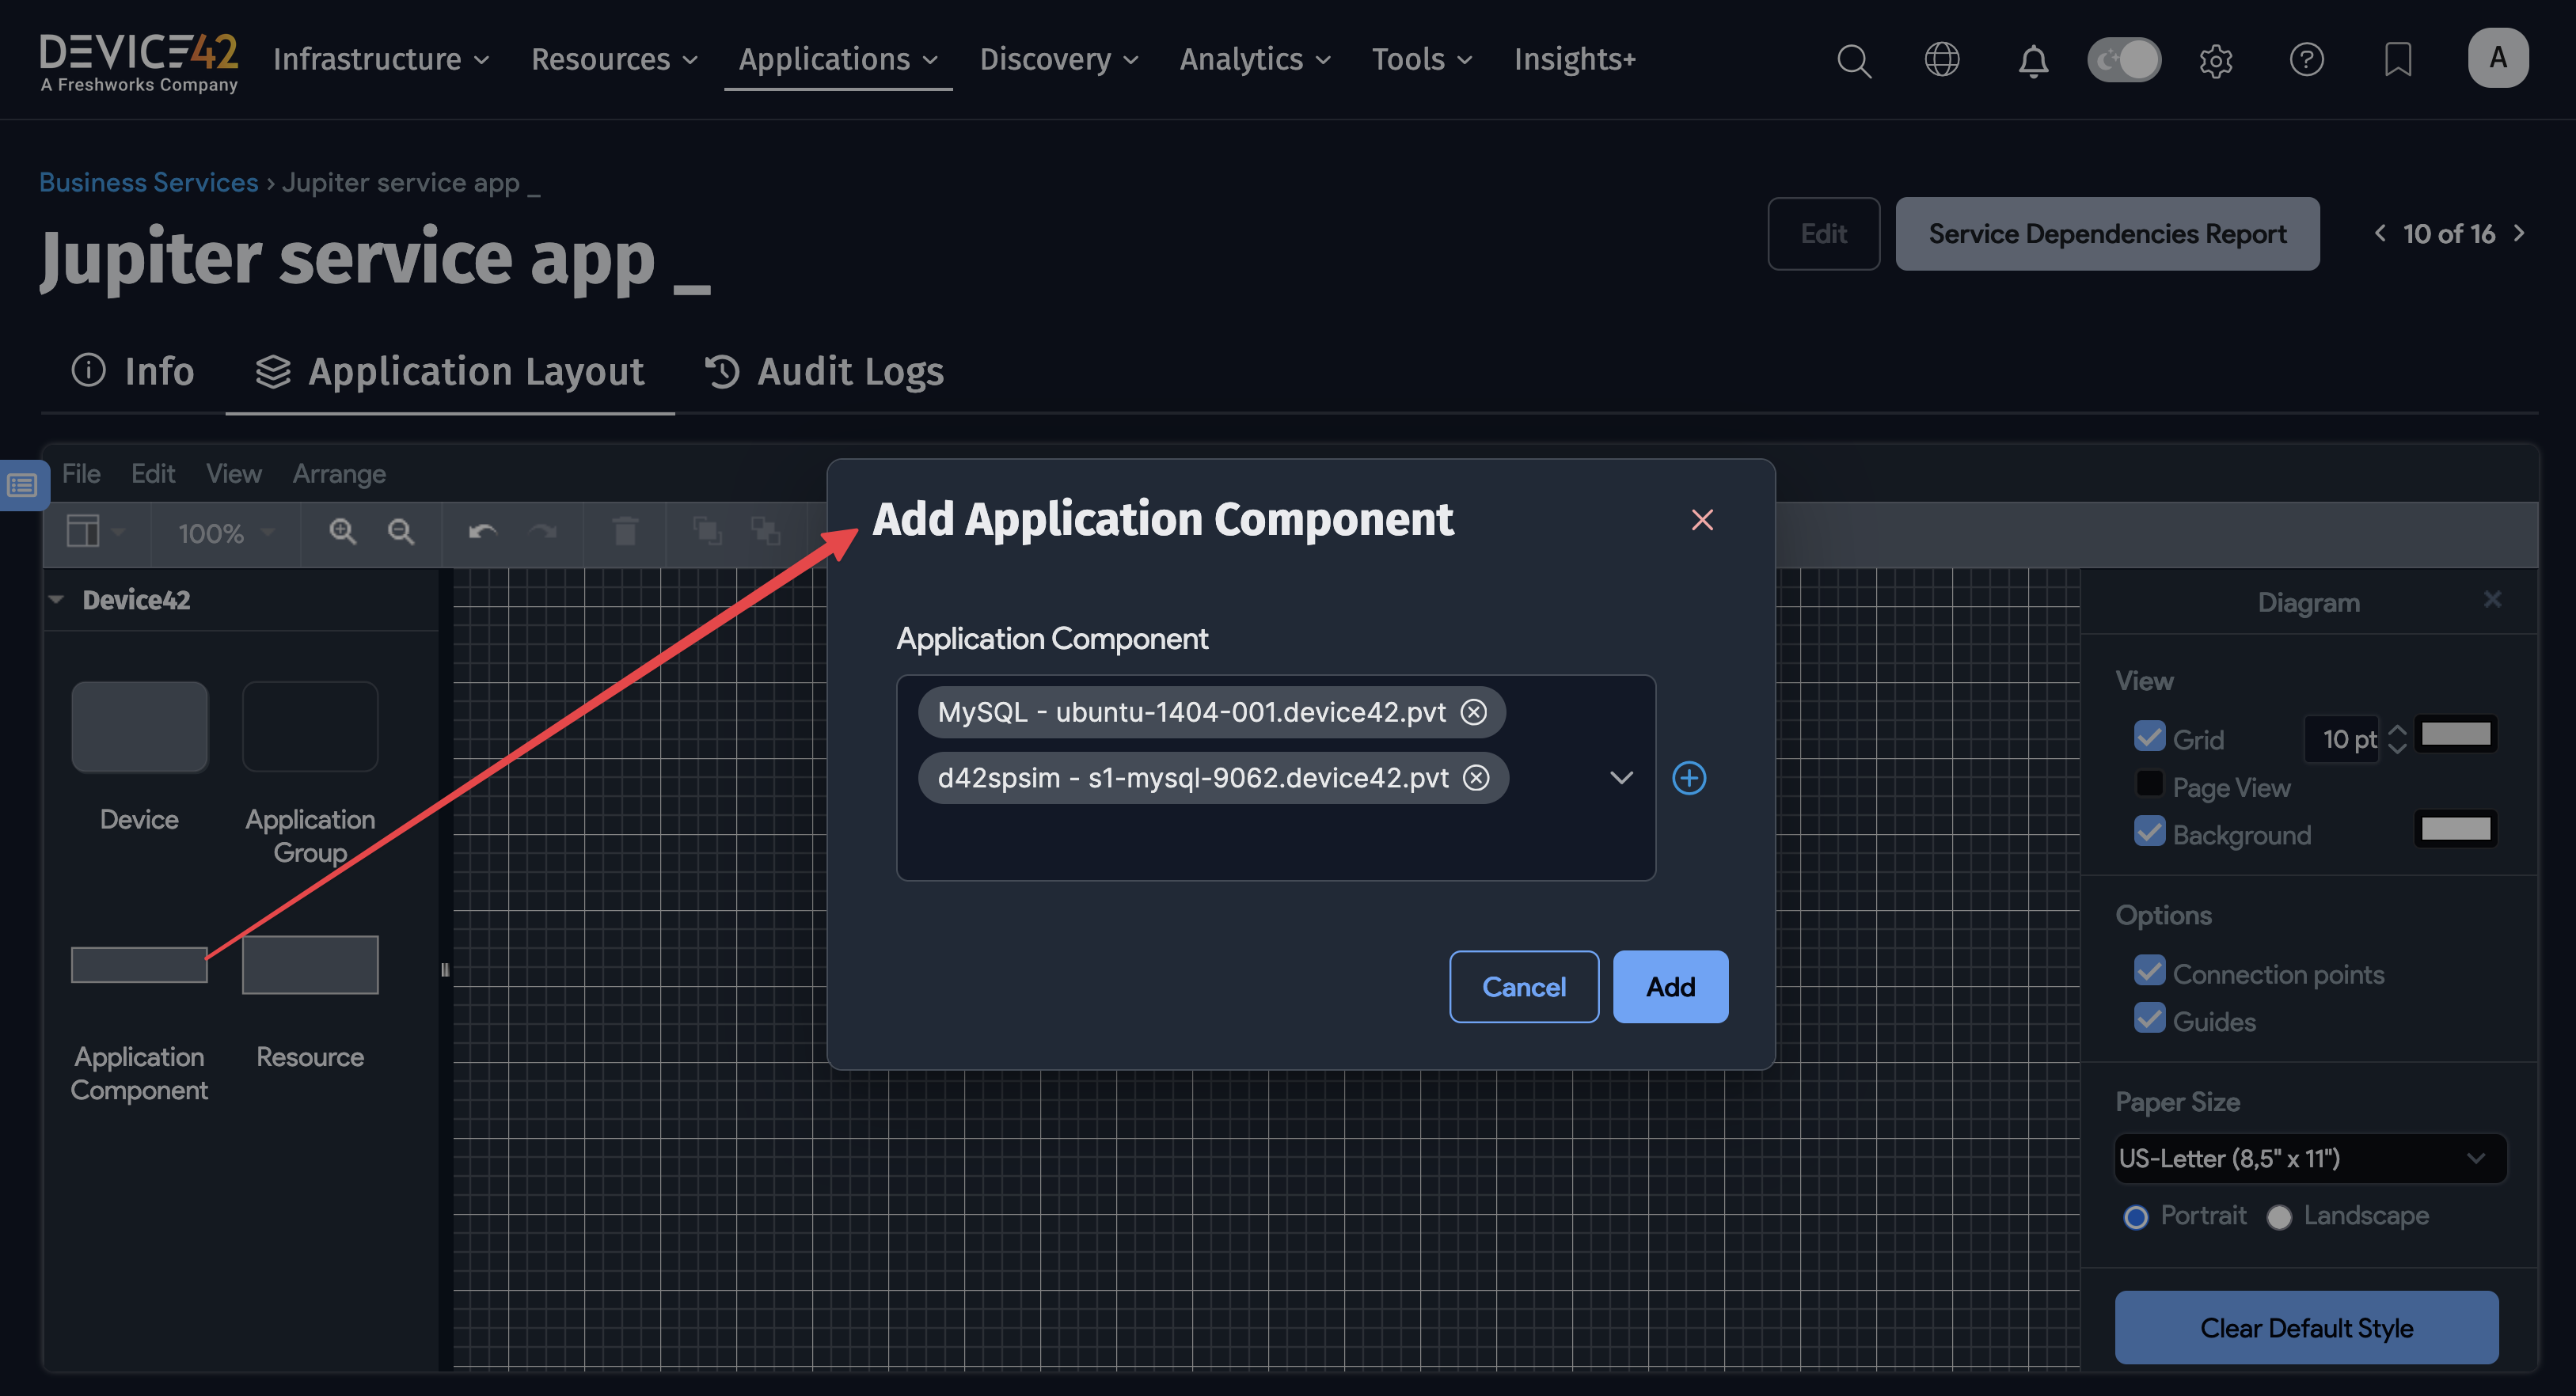Click the Clear Default Style button

click(2306, 1328)
